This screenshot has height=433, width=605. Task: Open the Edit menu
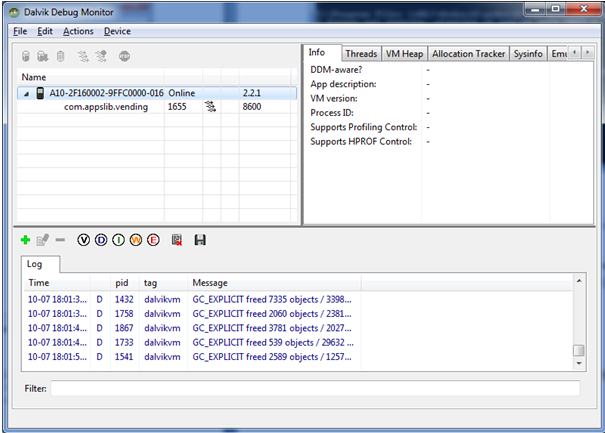point(45,31)
